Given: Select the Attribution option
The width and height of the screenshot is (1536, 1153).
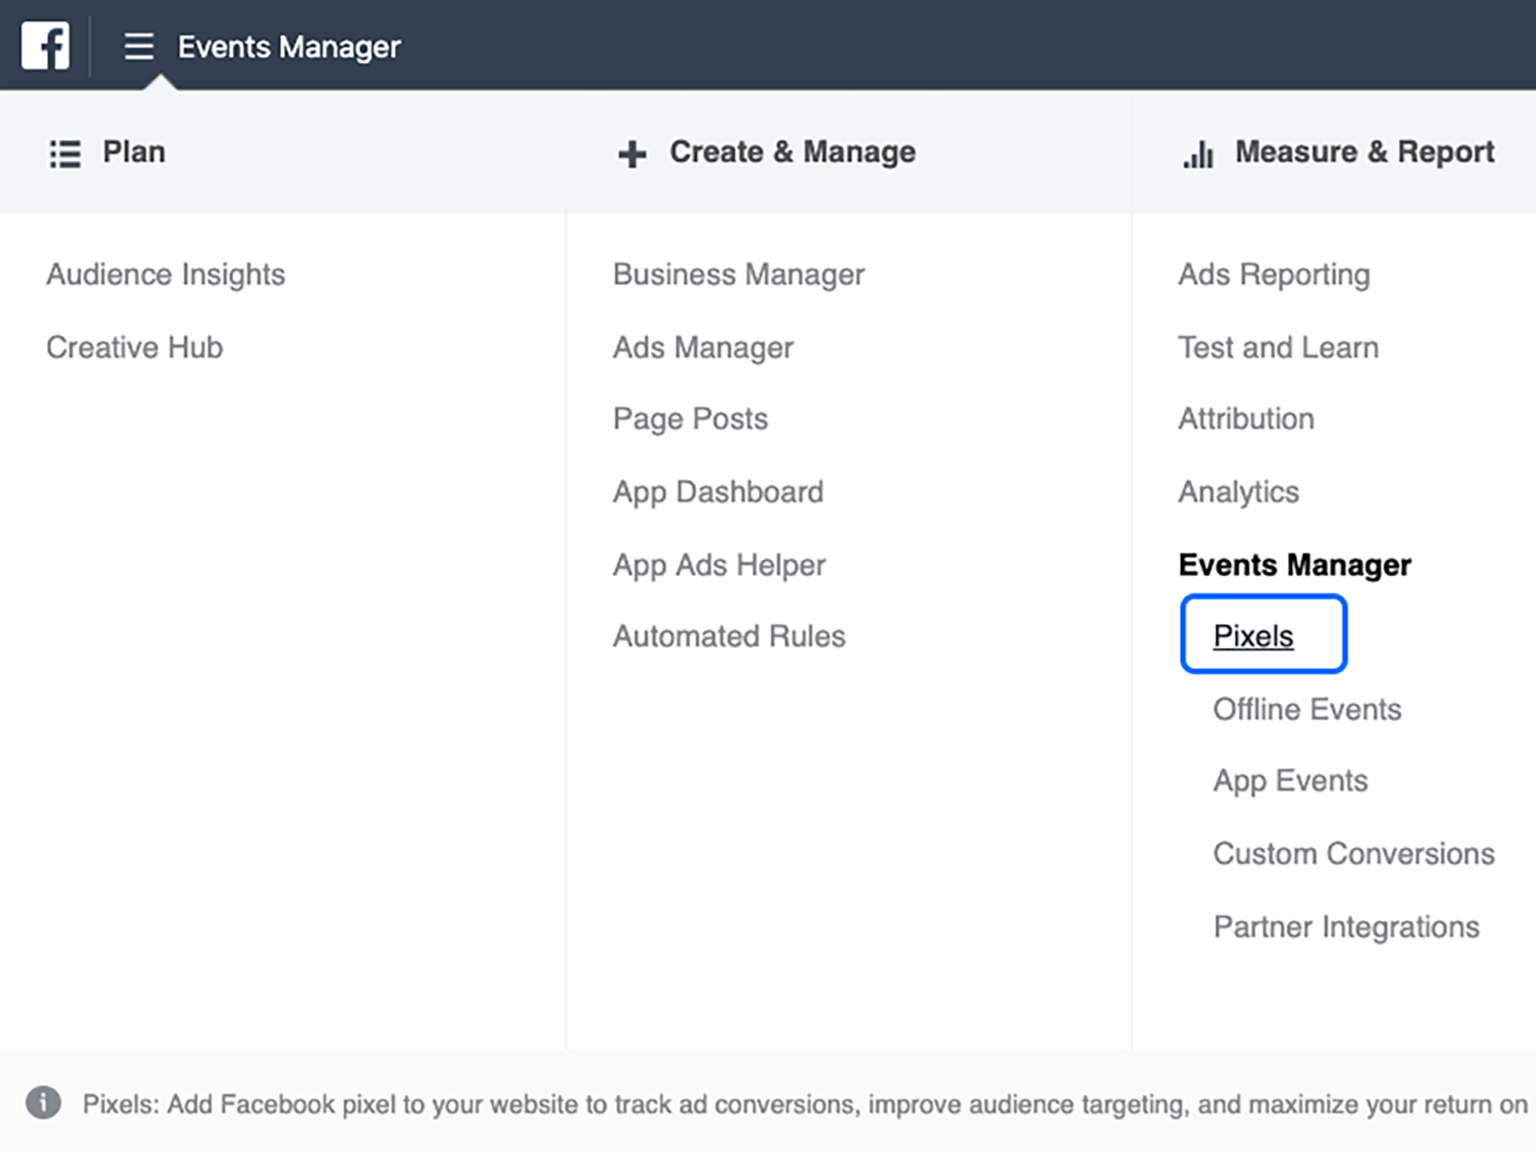Looking at the screenshot, I should (1246, 419).
